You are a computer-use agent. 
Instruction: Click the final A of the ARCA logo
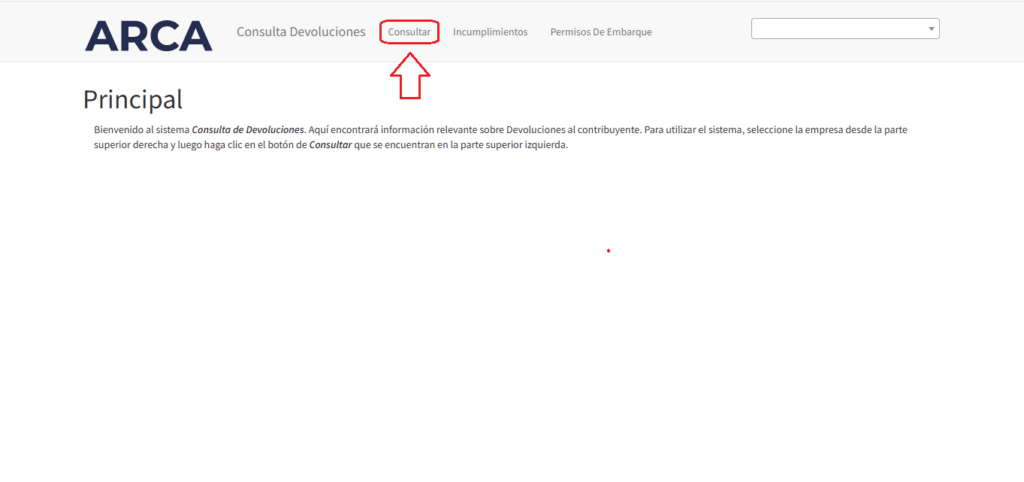(196, 35)
